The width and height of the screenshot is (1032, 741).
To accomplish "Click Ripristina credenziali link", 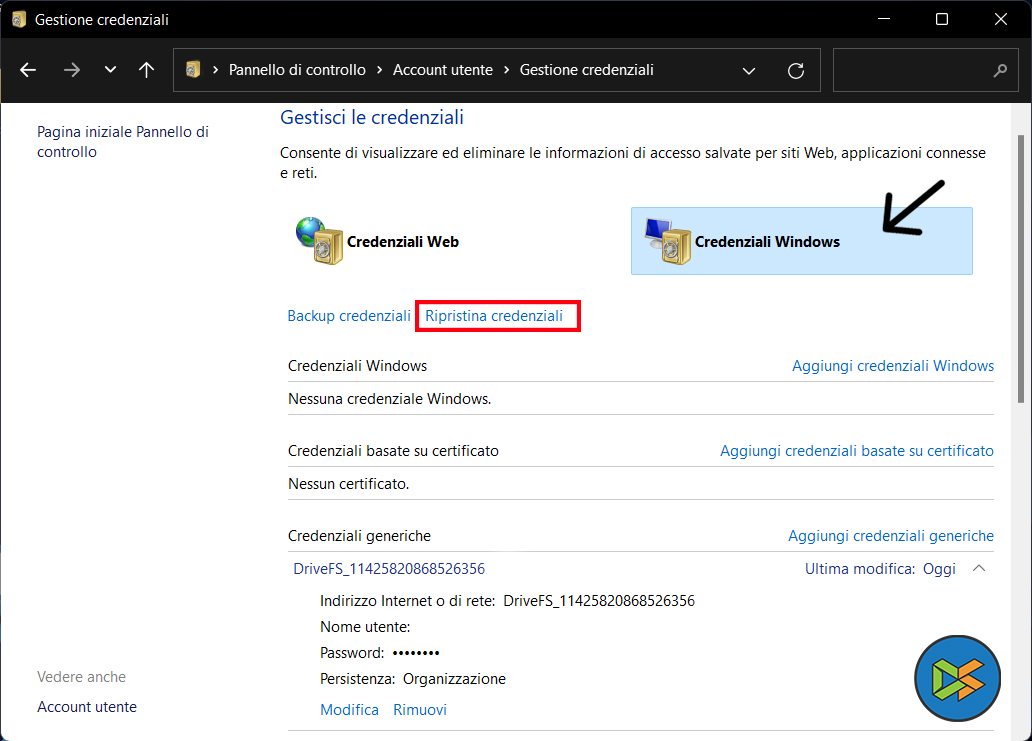I will point(494,316).
